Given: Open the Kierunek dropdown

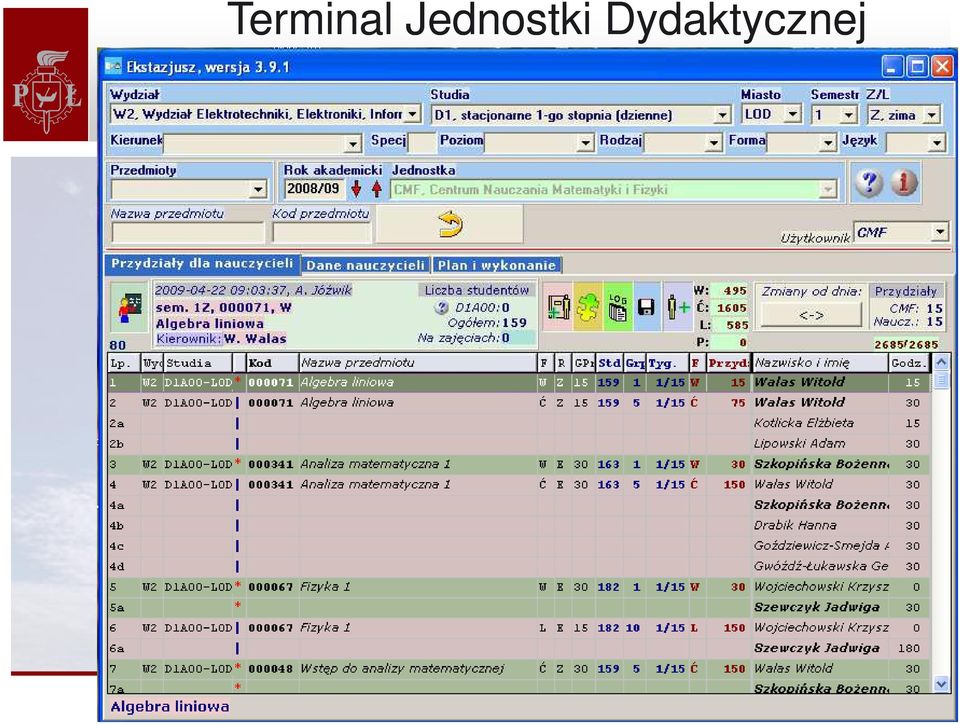Looking at the screenshot, I should click(x=353, y=144).
